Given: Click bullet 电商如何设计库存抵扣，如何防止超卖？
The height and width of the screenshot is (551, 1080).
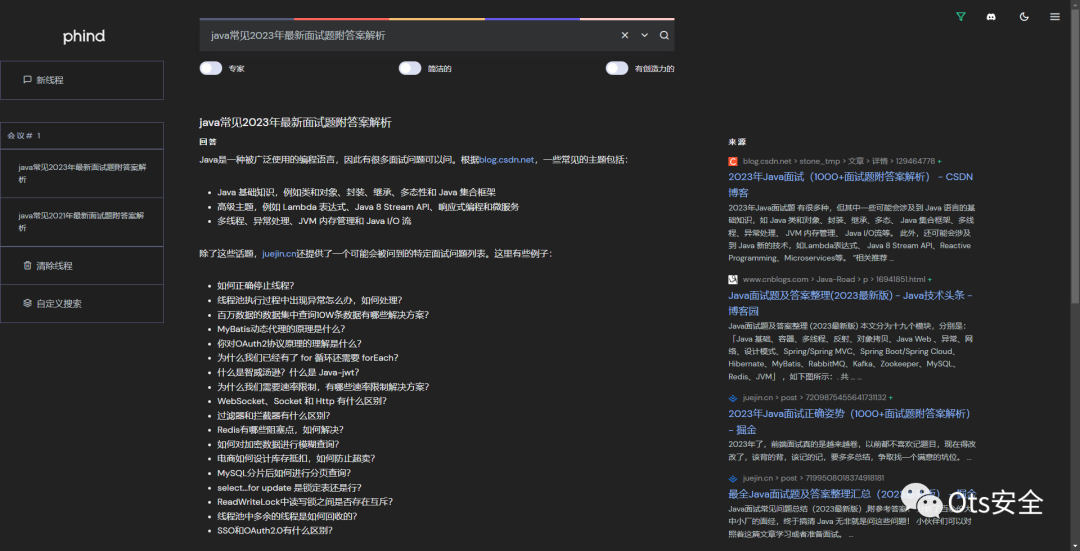Looking at the screenshot, I should click(x=296, y=459).
